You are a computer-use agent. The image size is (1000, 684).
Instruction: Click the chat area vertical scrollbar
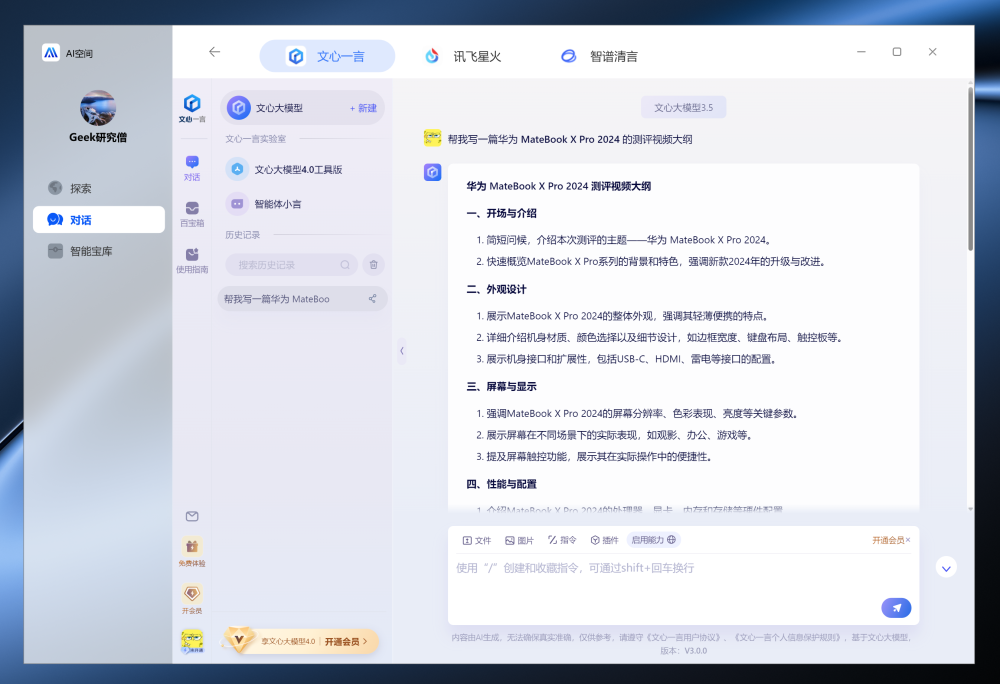coord(970,169)
